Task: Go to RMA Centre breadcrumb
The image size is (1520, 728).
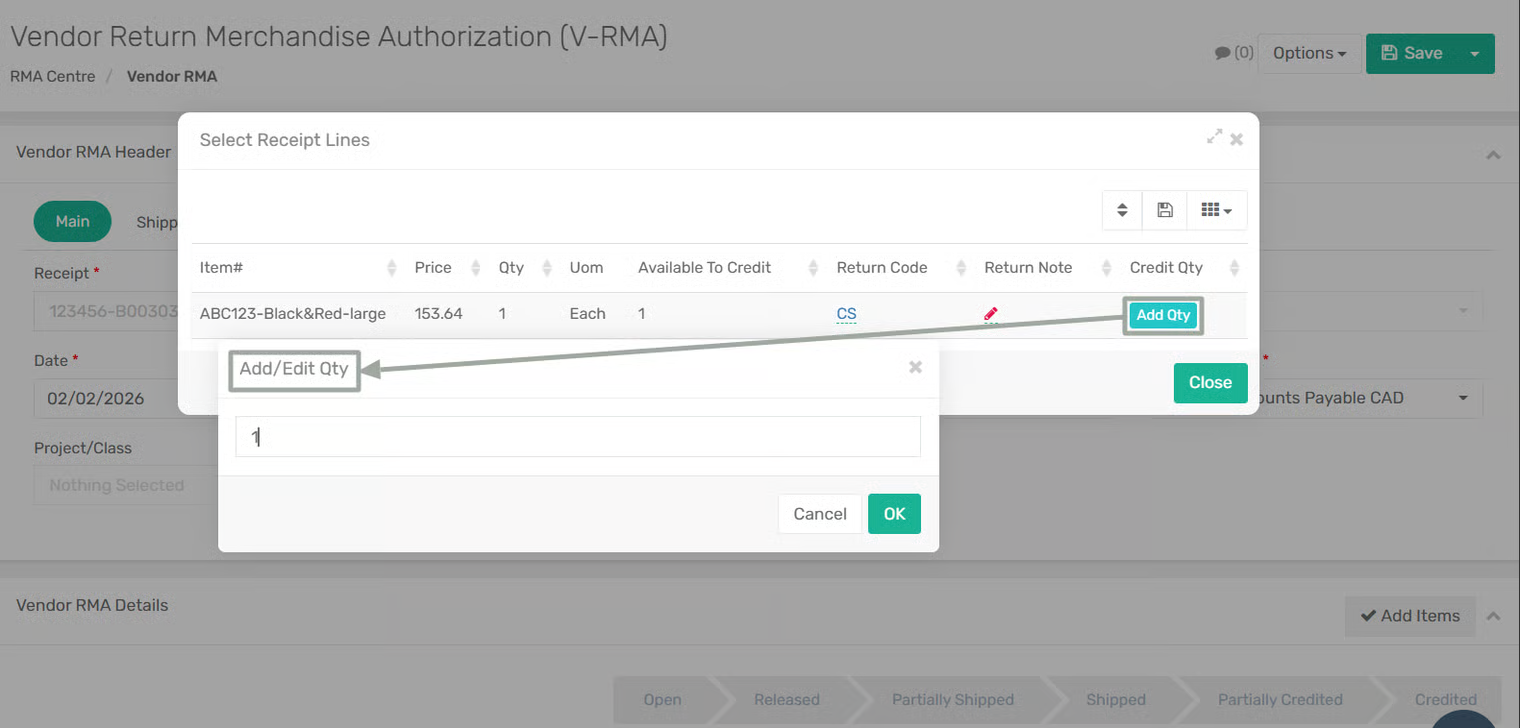Action: tap(53, 76)
